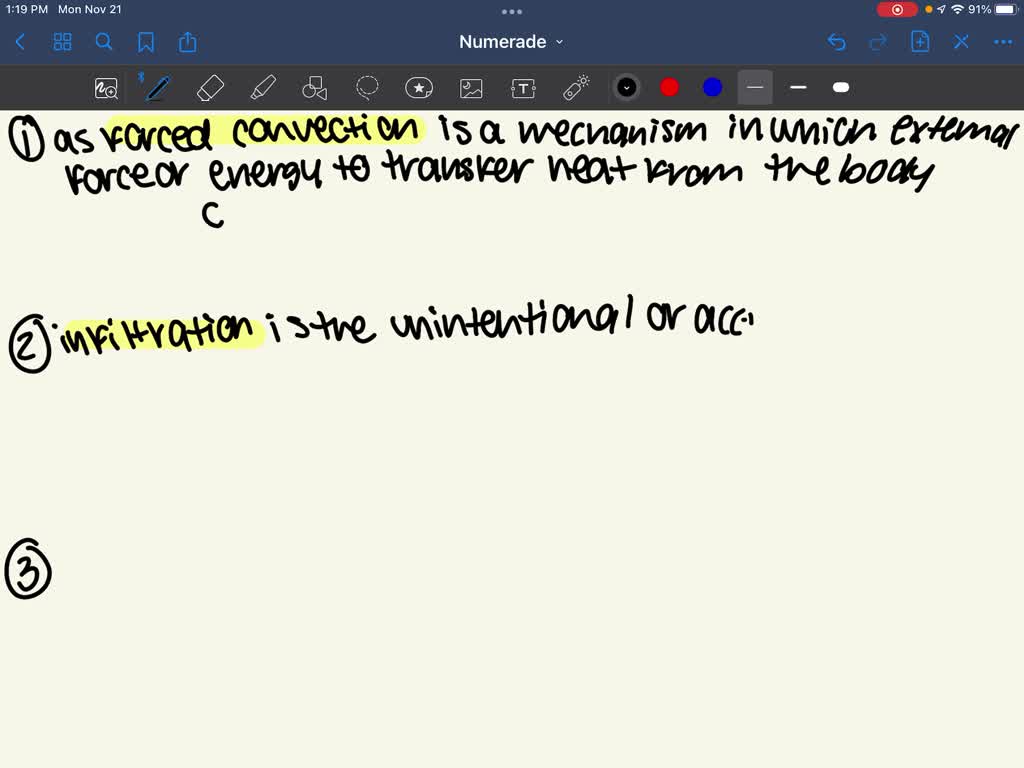Image resolution: width=1024 pixels, height=768 pixels.
Task: Pick the red color swatch
Action: click(x=669, y=87)
